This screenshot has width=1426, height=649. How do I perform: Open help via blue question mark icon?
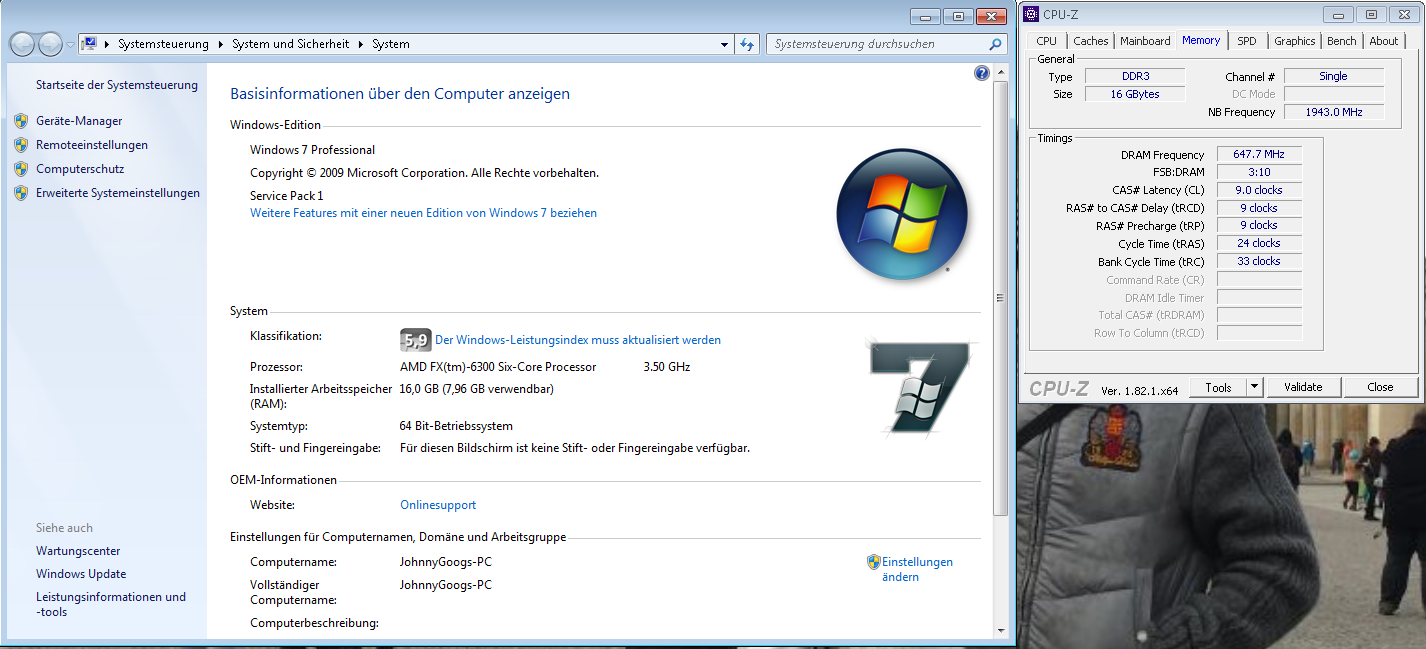[981, 73]
